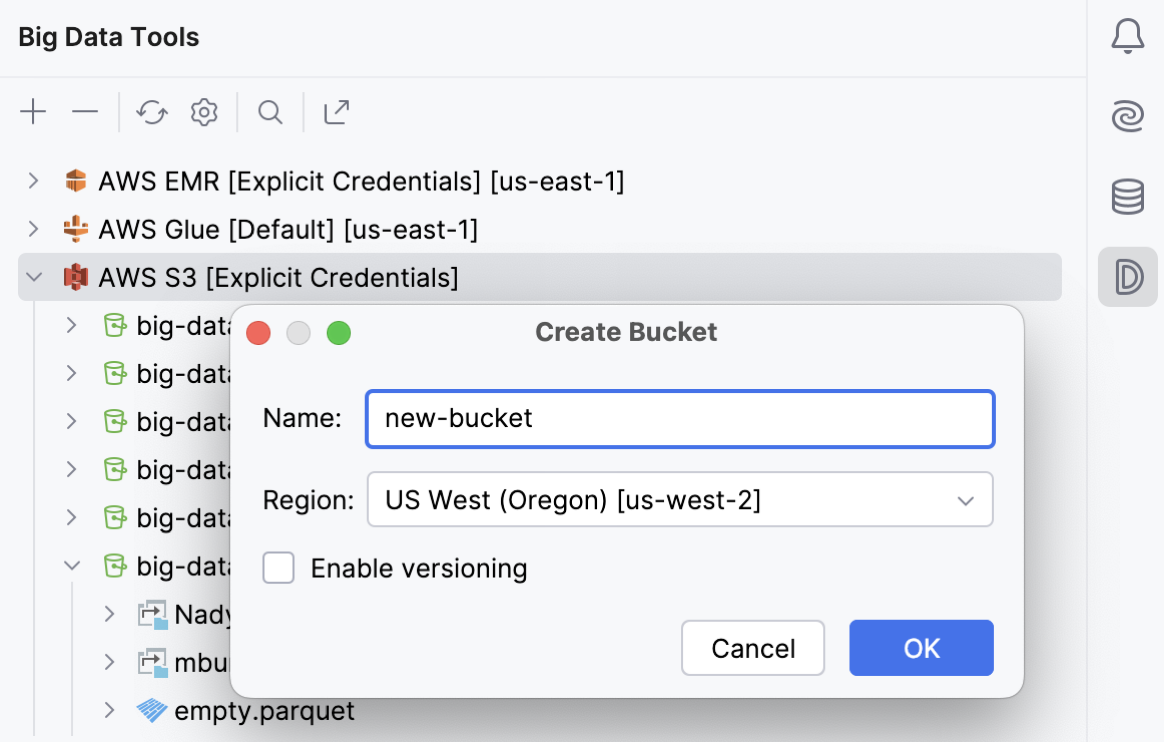Click the Cancel button
1164x742 pixels.
click(753, 648)
